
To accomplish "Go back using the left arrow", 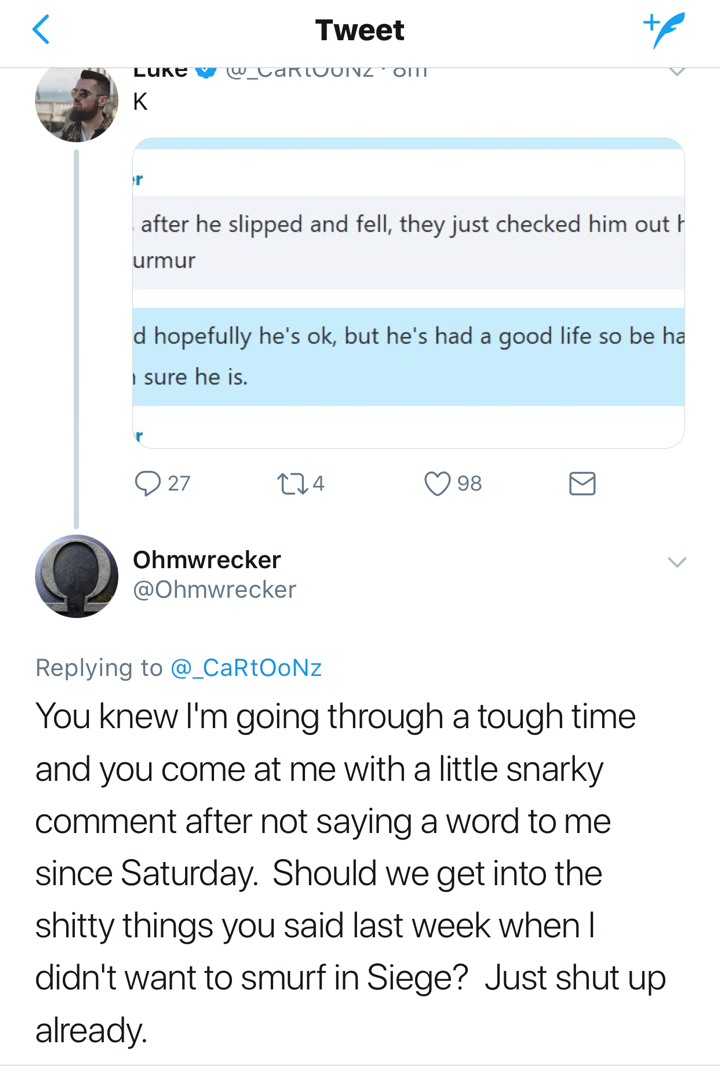I will [x=41, y=30].
